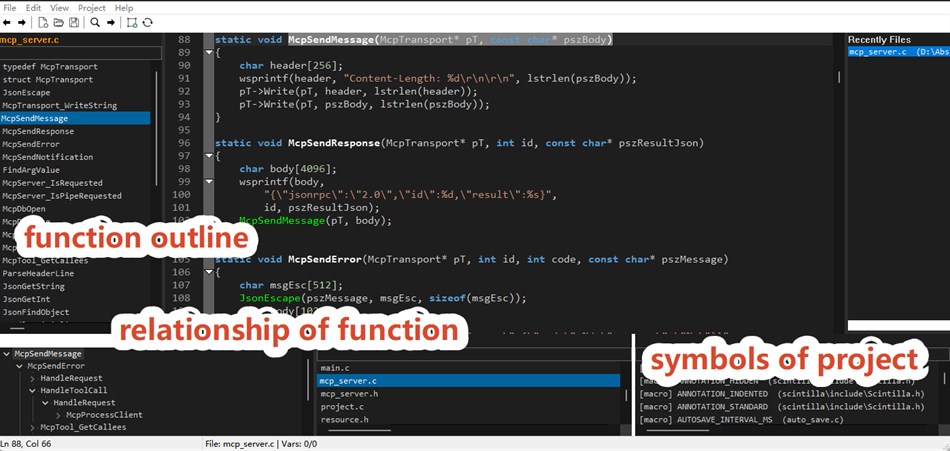Select JsonEscape in function outline list

[27, 92]
